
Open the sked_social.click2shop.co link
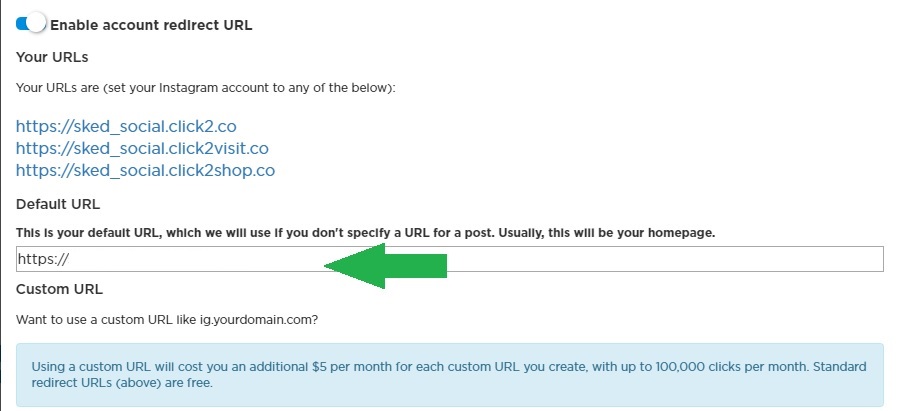coord(145,170)
